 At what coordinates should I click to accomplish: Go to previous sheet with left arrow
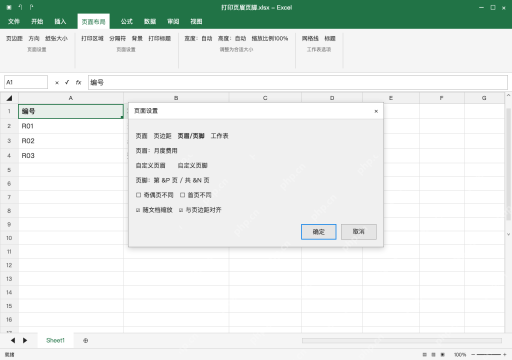[x=13, y=340]
